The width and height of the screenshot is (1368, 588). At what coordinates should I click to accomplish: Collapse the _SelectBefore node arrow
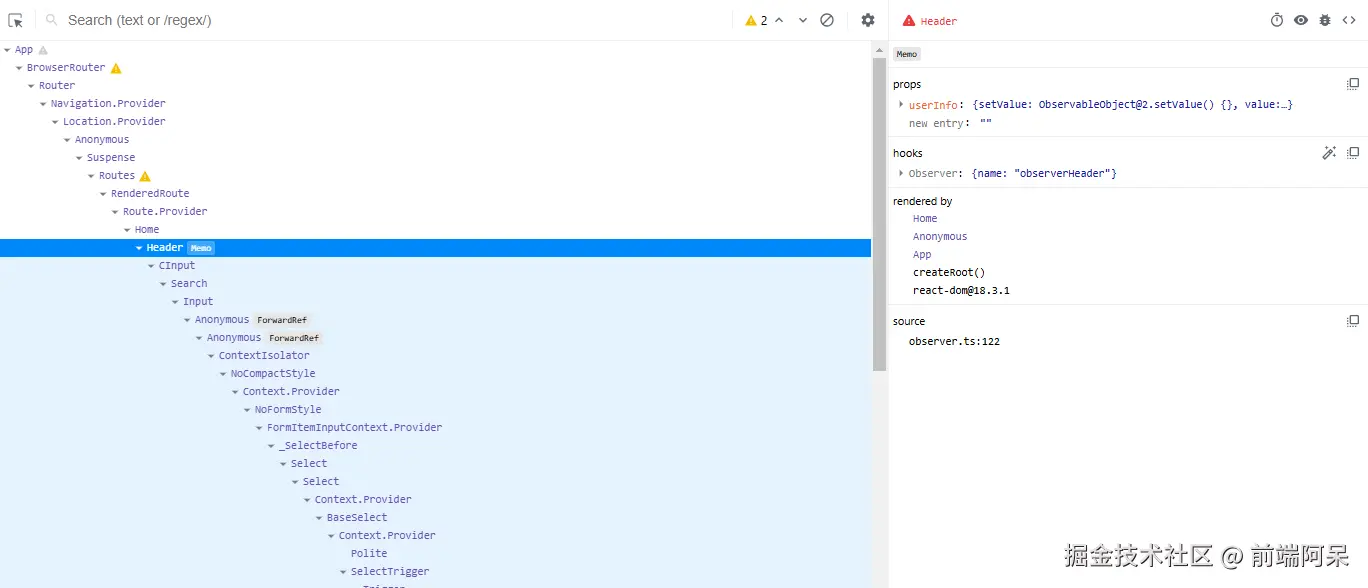[272, 446]
